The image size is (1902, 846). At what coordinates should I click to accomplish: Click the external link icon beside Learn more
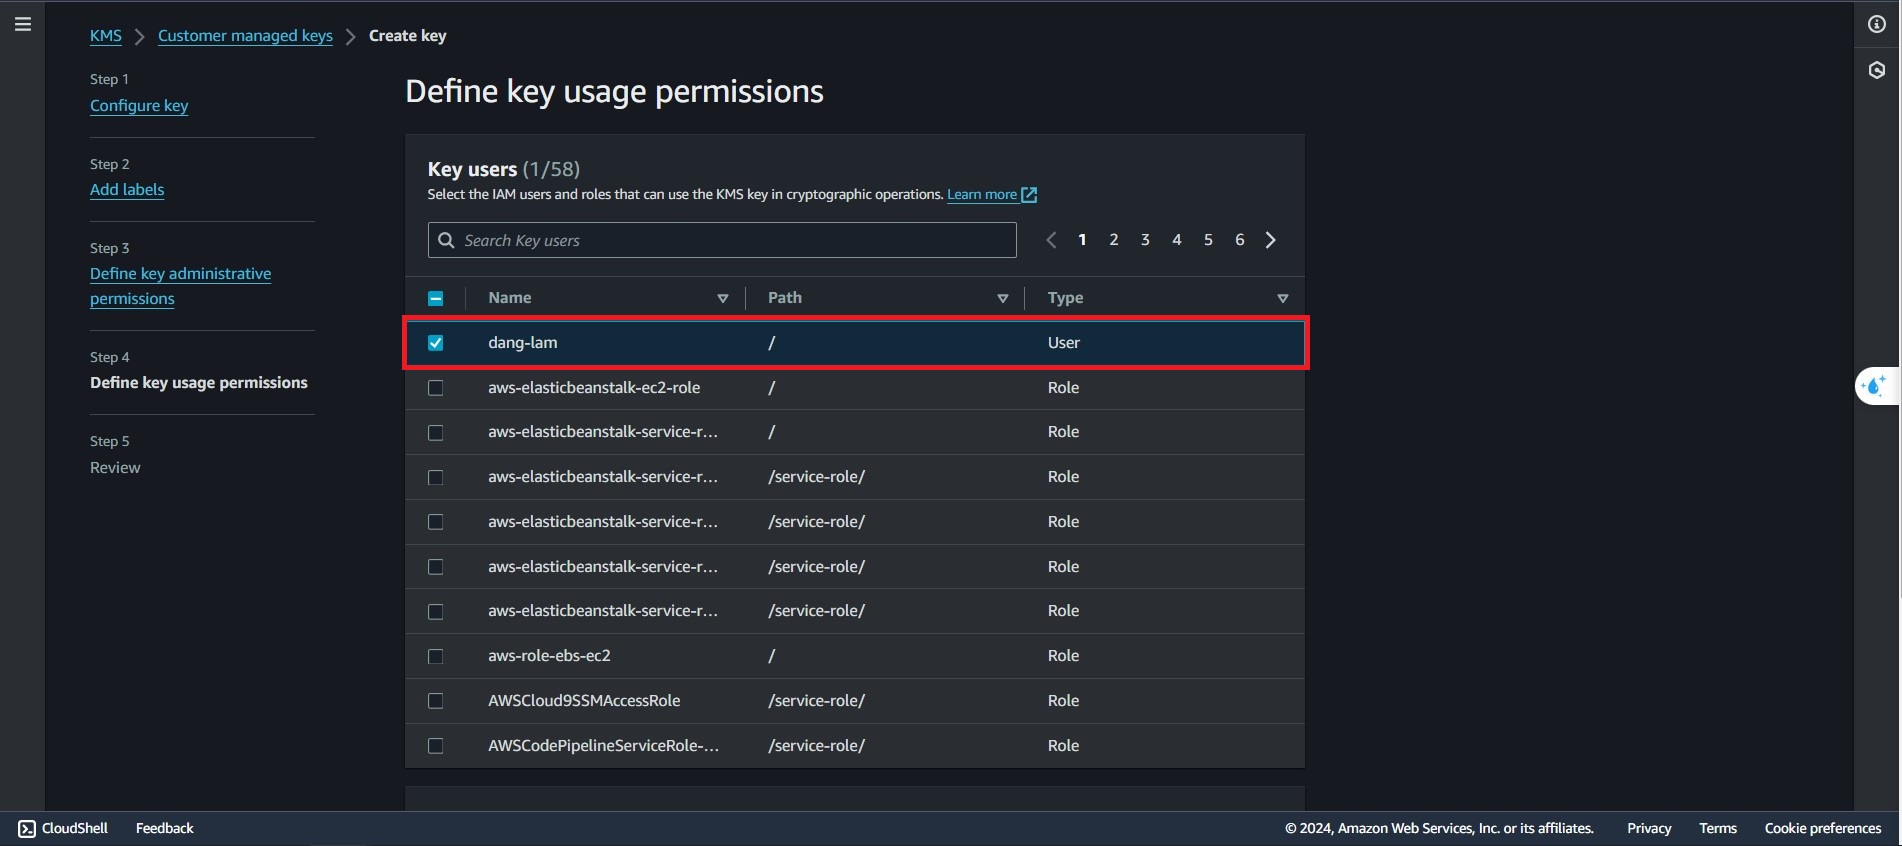coord(1029,195)
